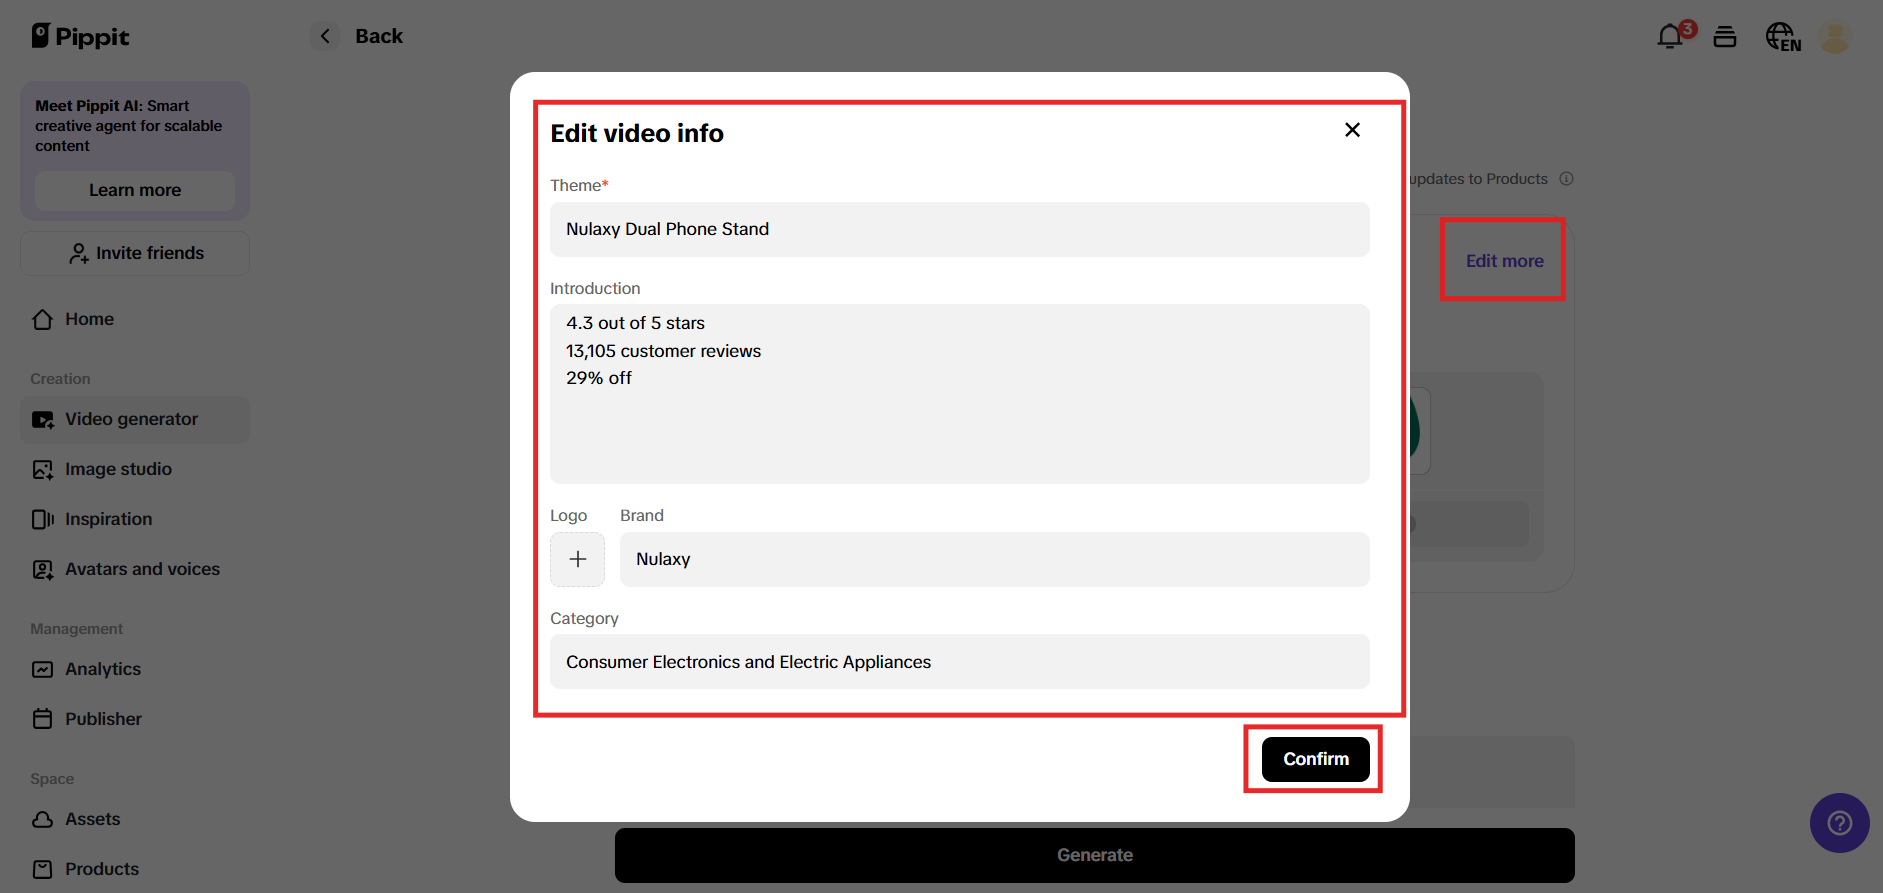Screen dimensions: 1883x893
Task: Click the Brand input field
Action: click(x=995, y=559)
